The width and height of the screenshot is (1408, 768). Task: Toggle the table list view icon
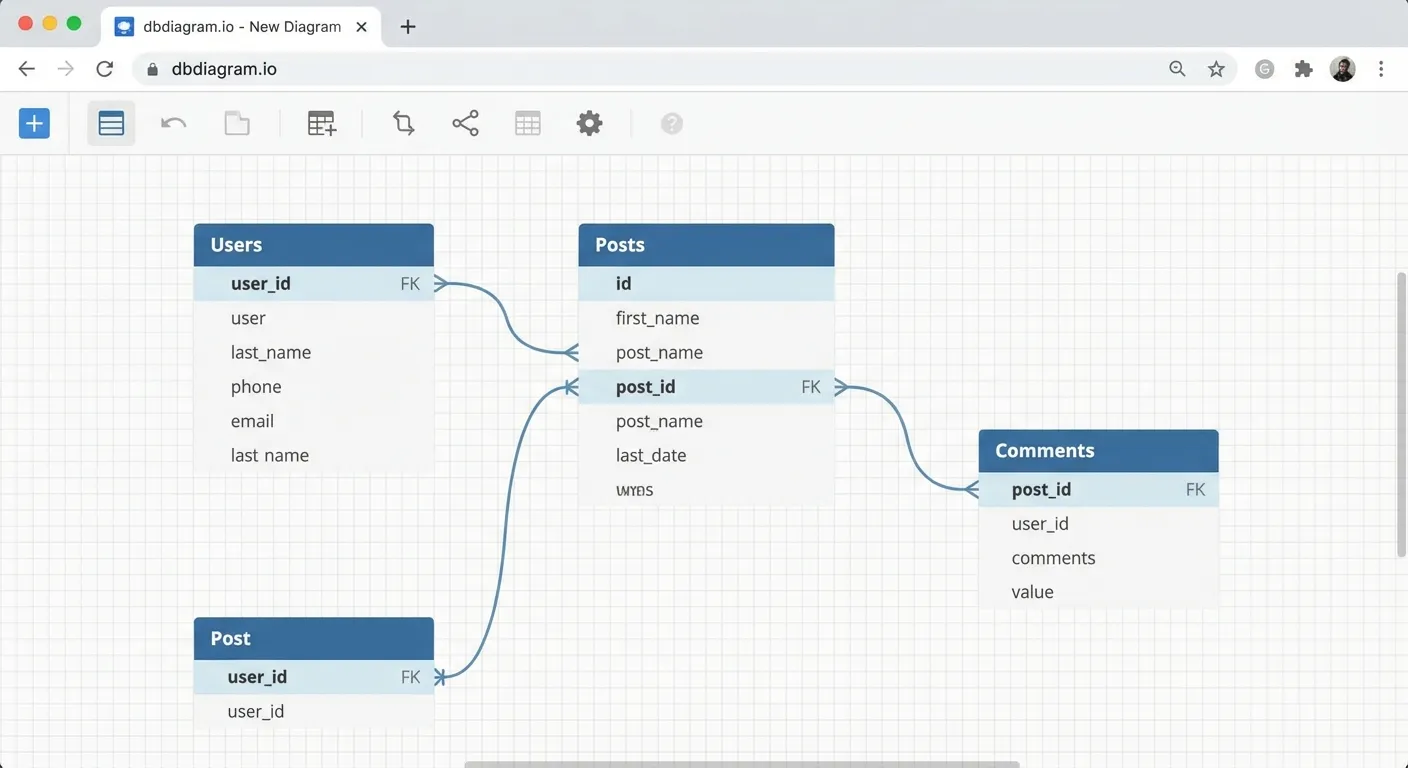(111, 124)
